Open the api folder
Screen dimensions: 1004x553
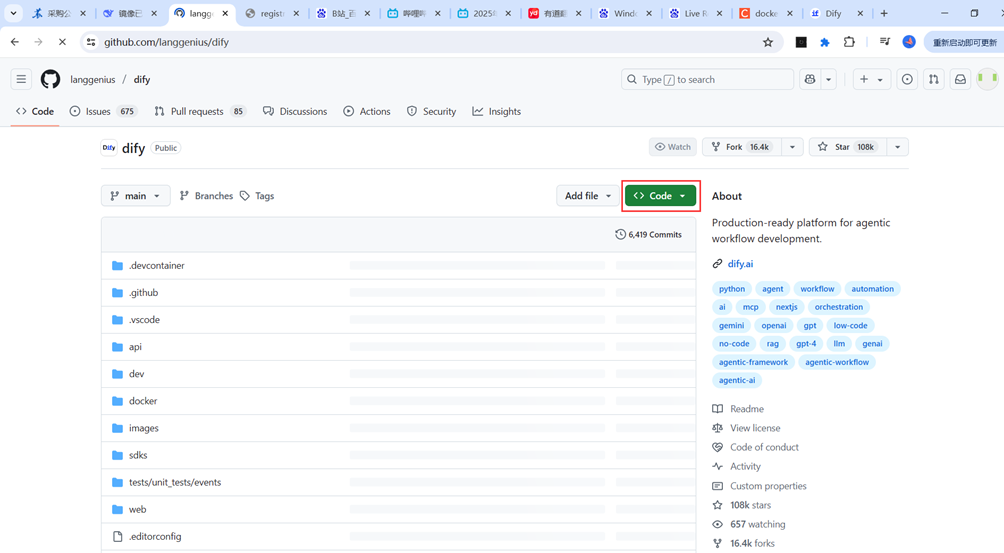135,347
